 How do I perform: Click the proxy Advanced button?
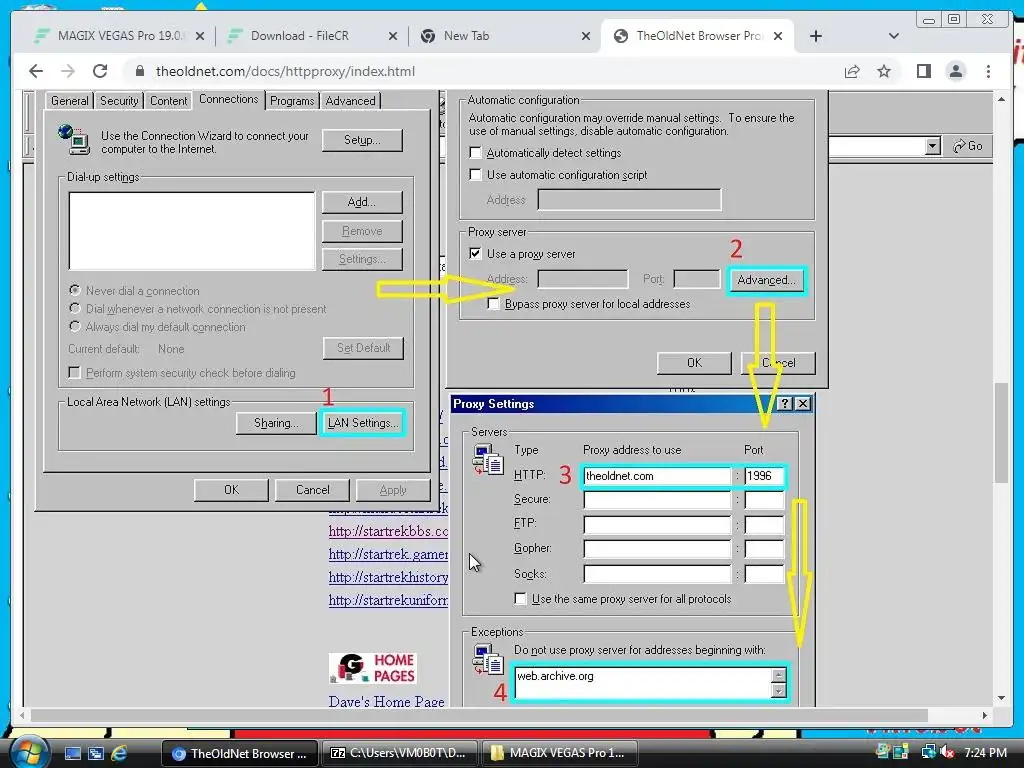(767, 280)
